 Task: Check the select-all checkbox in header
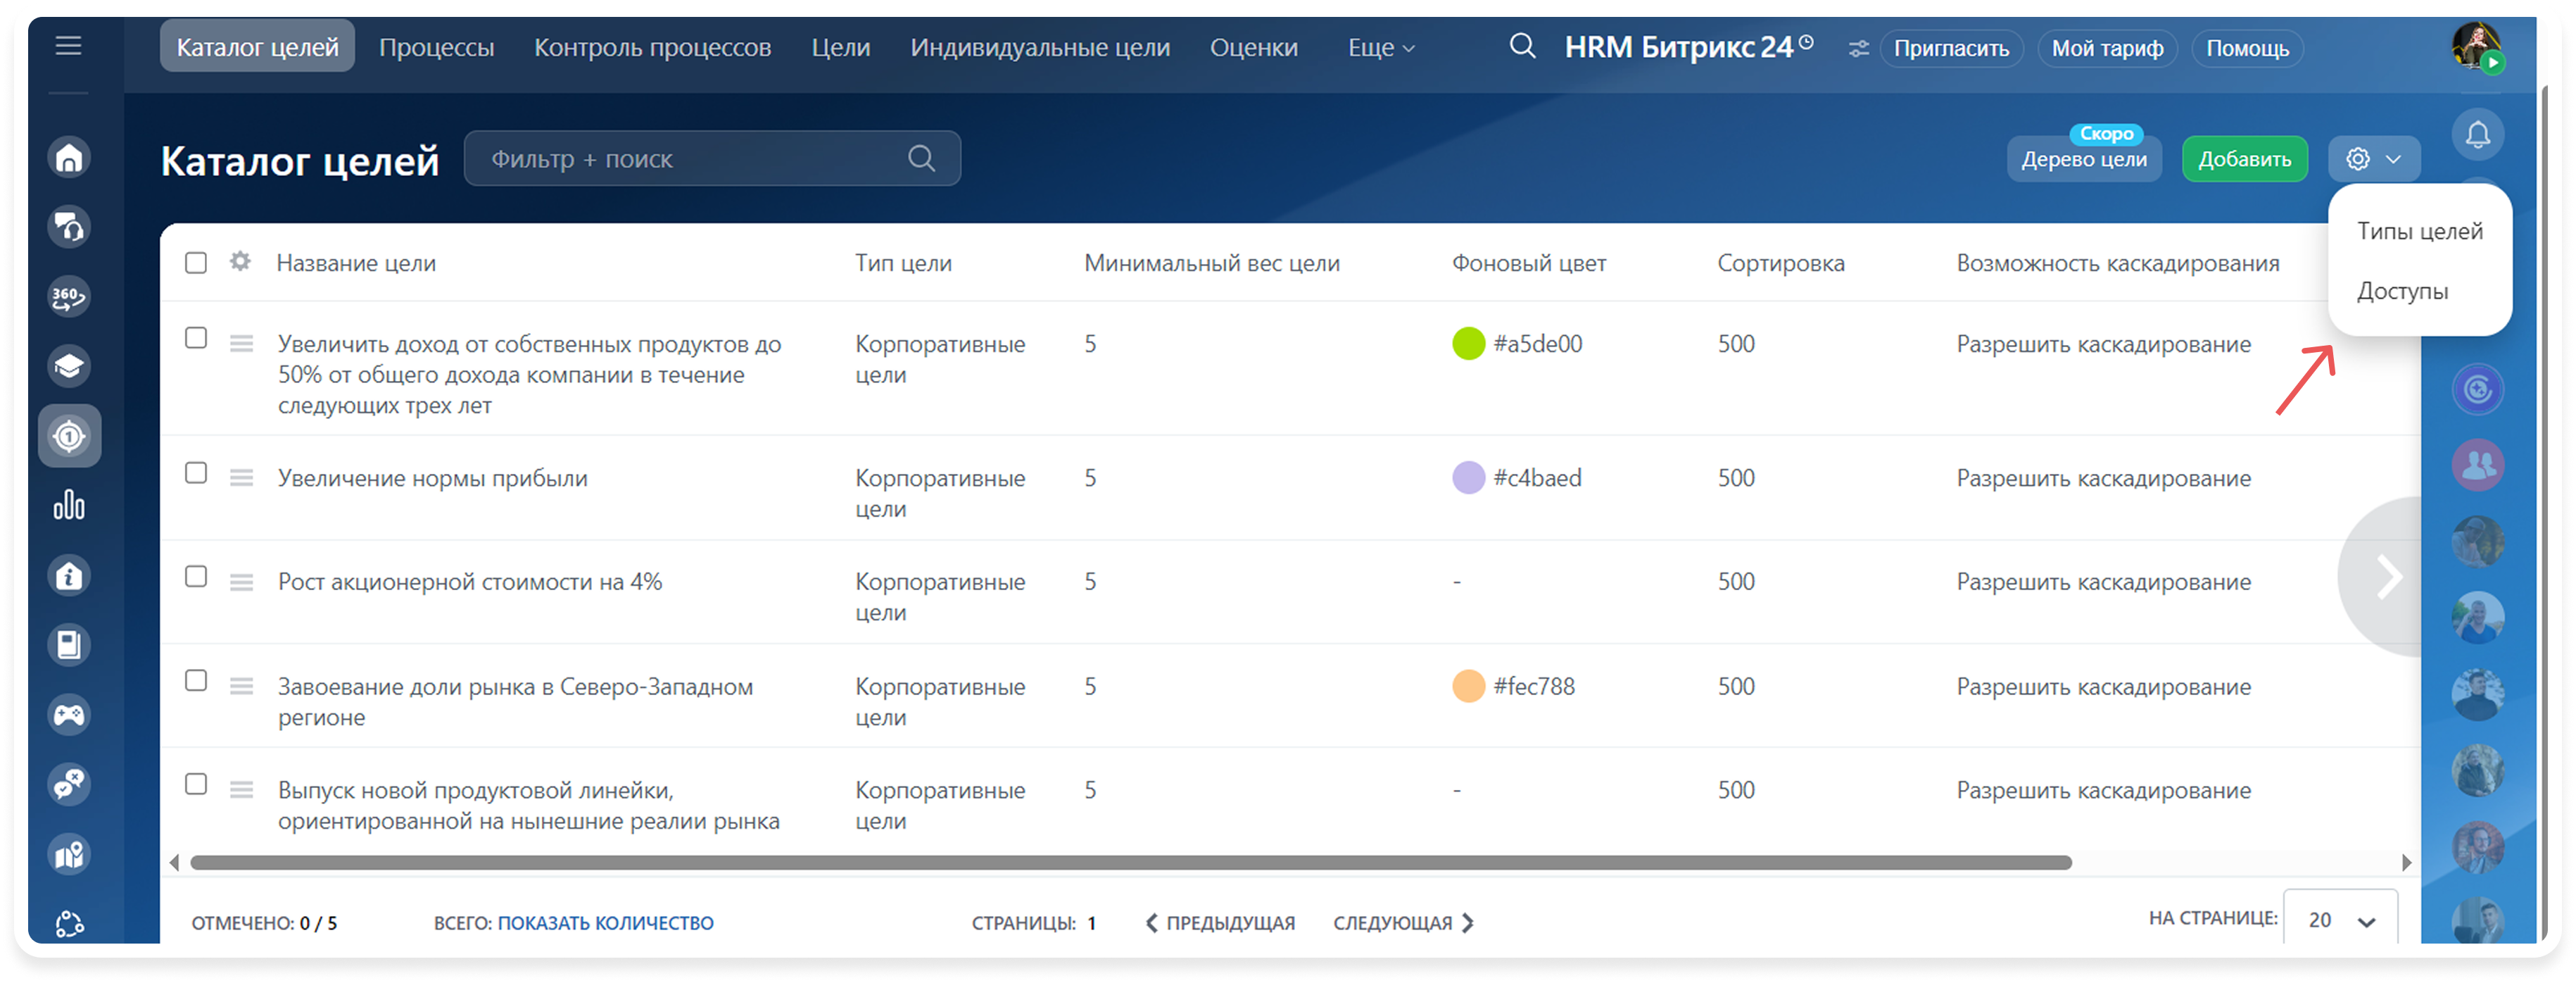click(x=196, y=263)
